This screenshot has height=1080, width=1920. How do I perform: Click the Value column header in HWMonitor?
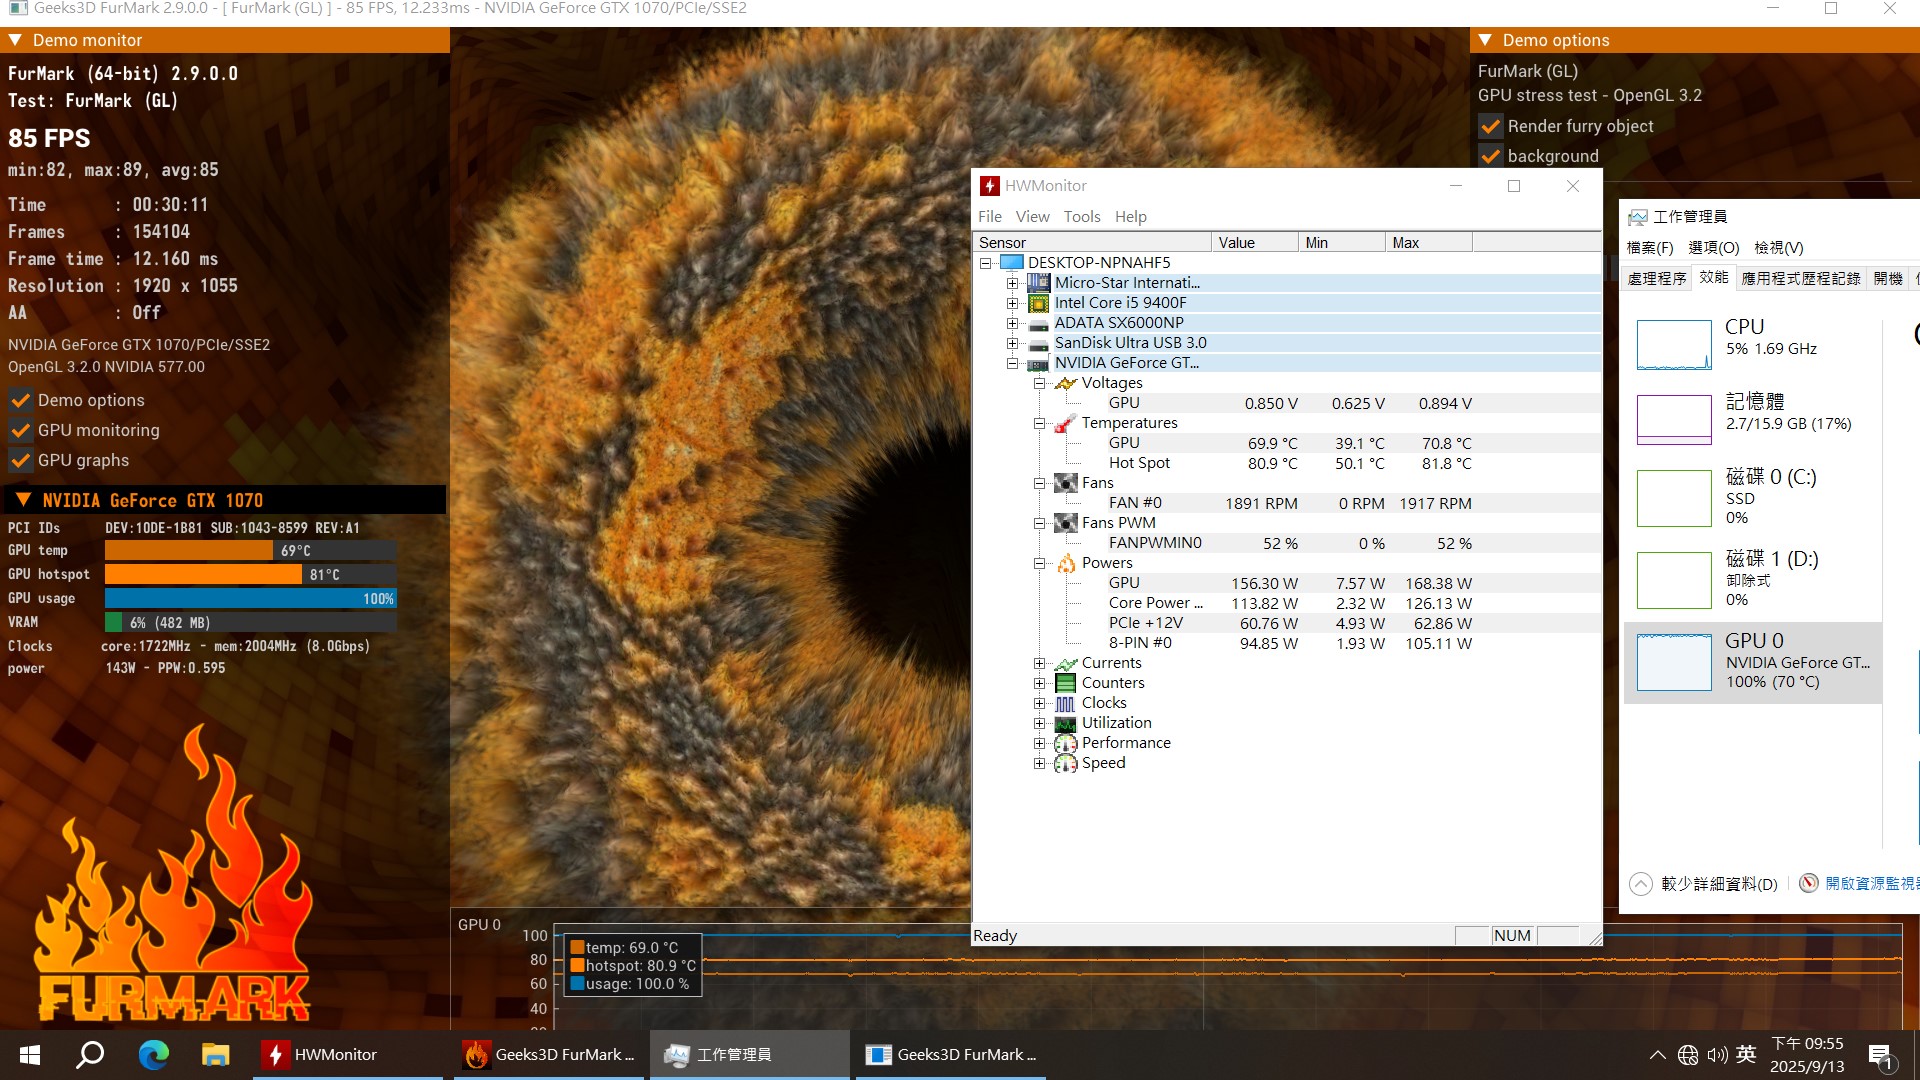[x=1255, y=243]
